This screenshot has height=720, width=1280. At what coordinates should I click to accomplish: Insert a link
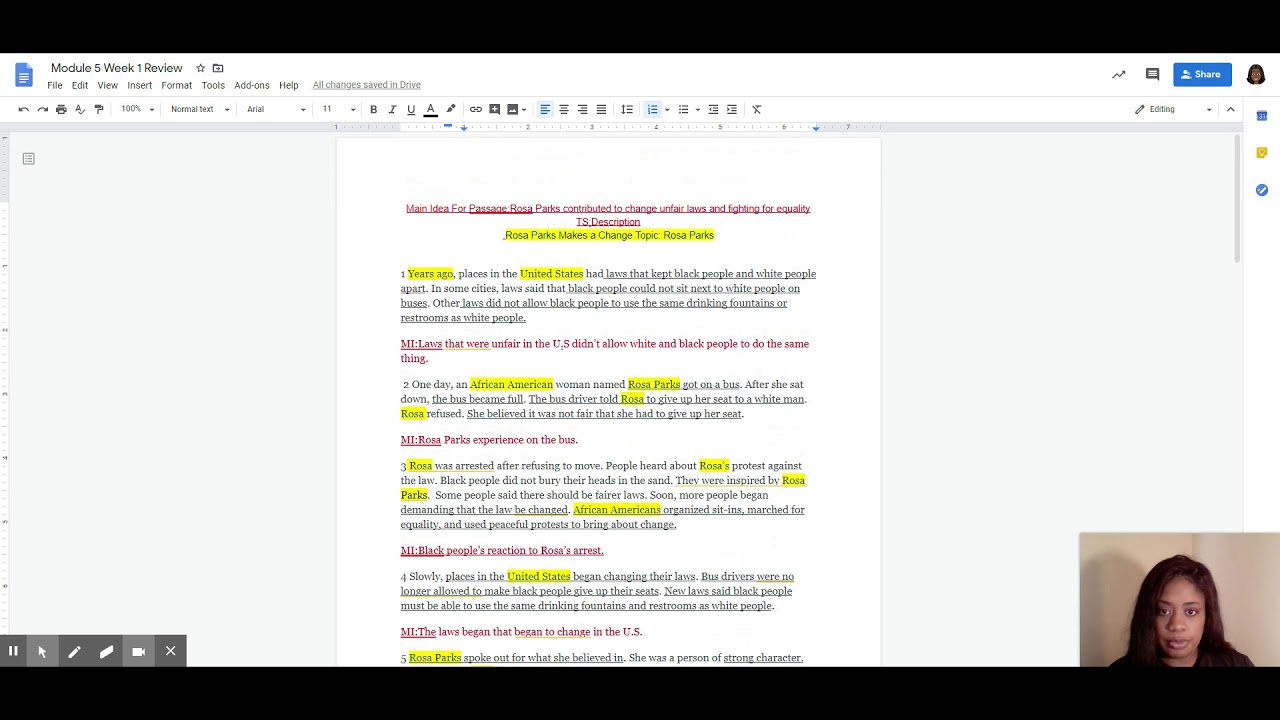(x=476, y=109)
